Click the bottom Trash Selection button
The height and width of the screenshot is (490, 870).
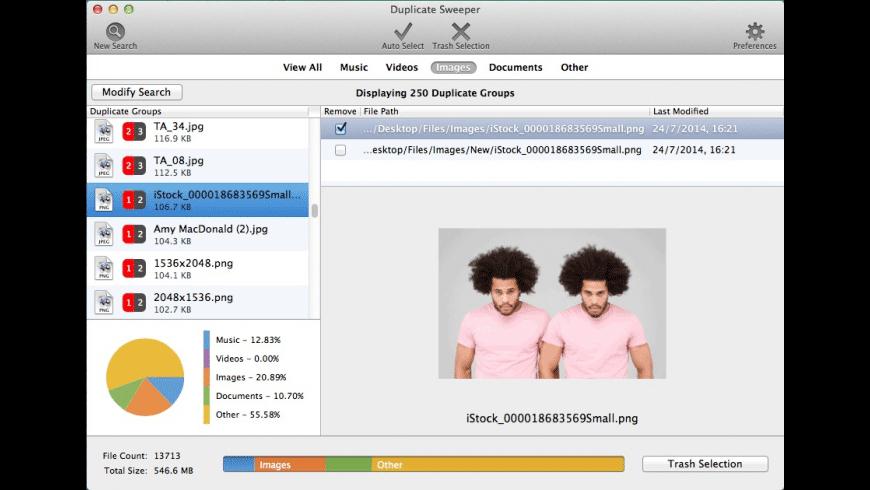coord(705,464)
